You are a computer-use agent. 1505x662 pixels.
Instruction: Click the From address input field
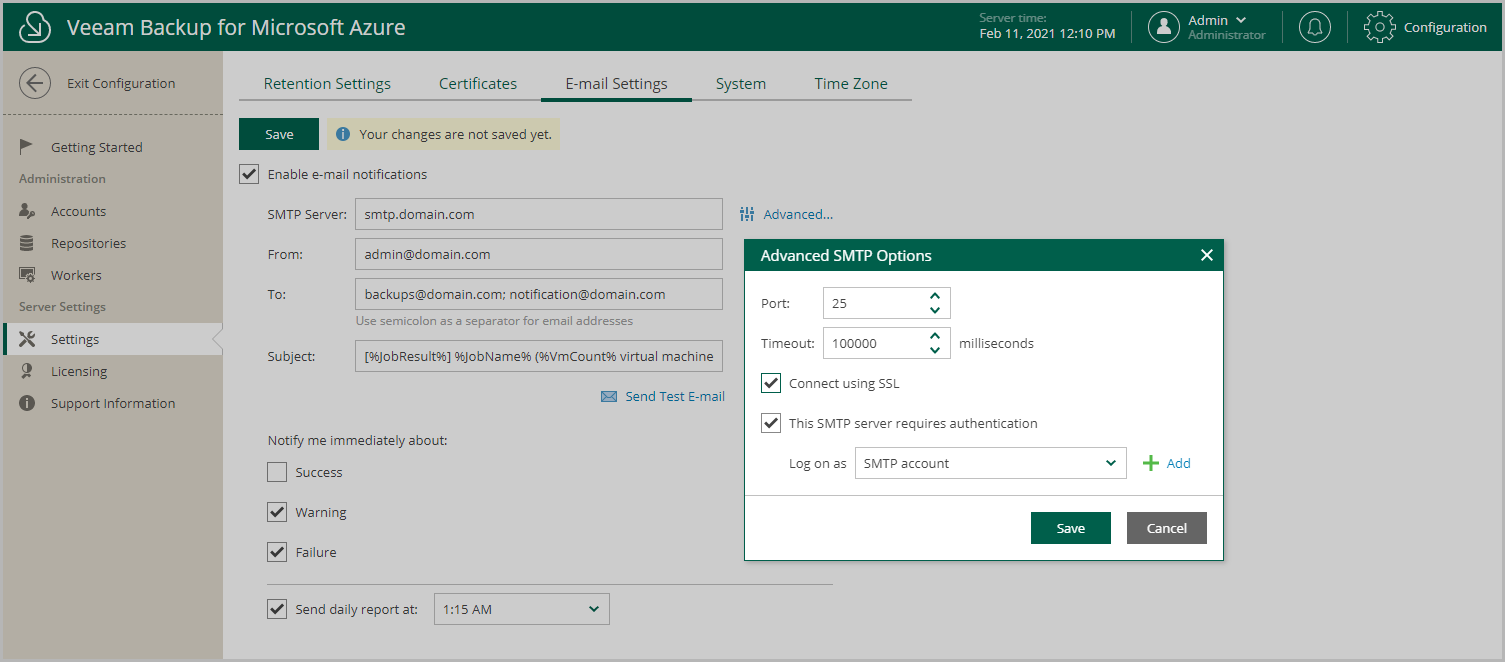point(538,254)
